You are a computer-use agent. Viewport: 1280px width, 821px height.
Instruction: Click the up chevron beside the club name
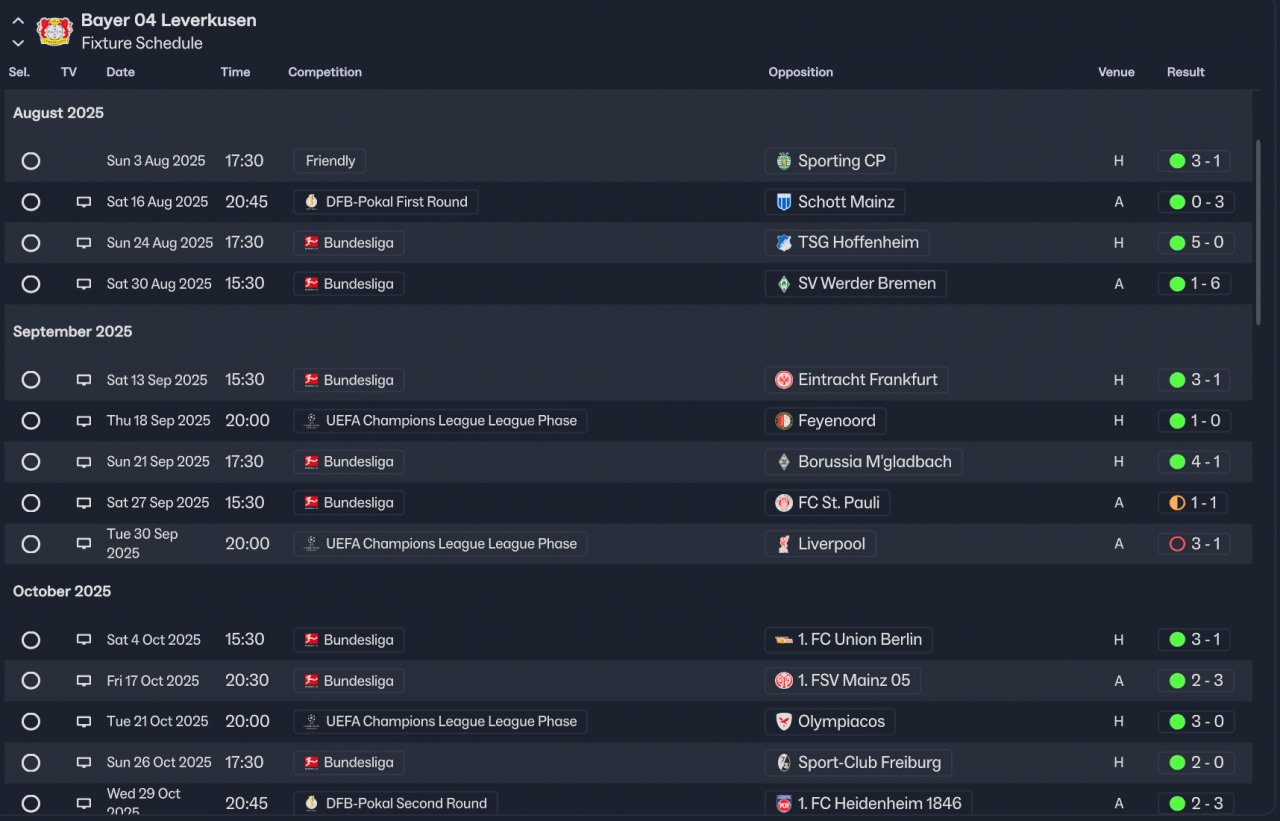pyautogui.click(x=18, y=21)
